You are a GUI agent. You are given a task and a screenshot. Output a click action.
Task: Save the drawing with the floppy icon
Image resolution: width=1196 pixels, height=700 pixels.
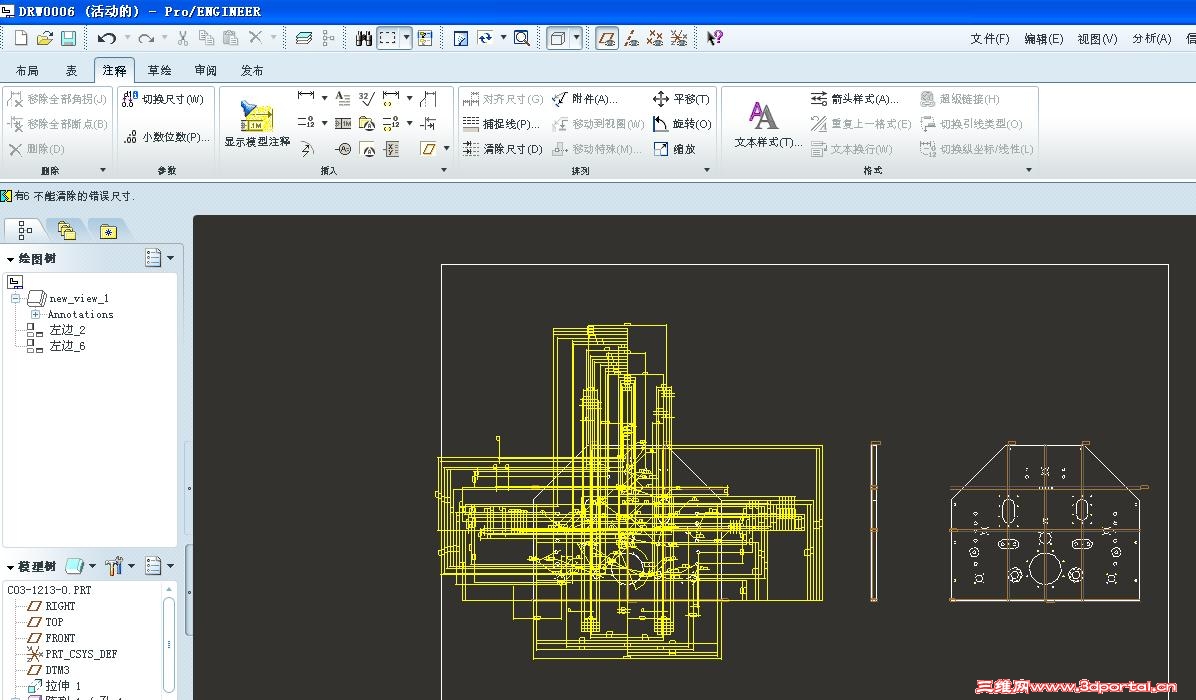point(69,37)
